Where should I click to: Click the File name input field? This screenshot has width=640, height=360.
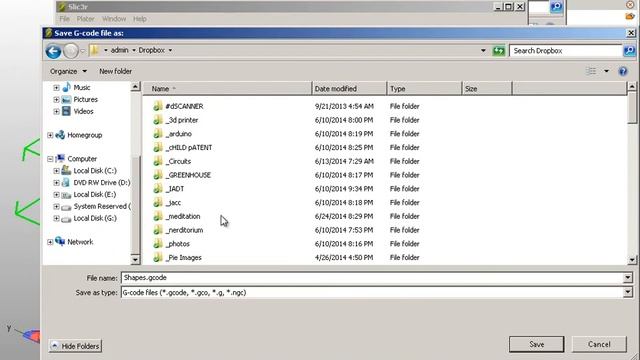pyautogui.click(x=372, y=278)
